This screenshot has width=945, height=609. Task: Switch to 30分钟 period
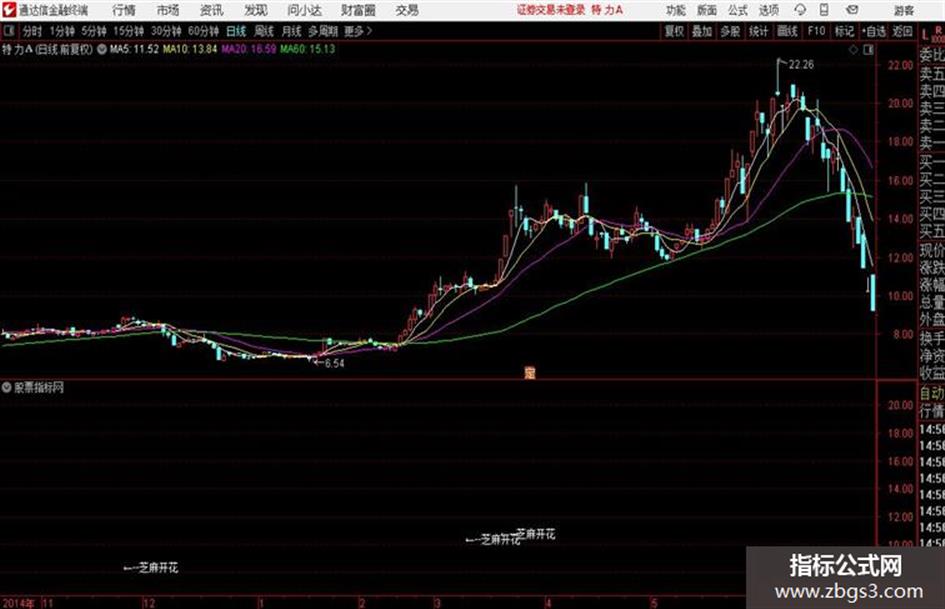(x=166, y=31)
